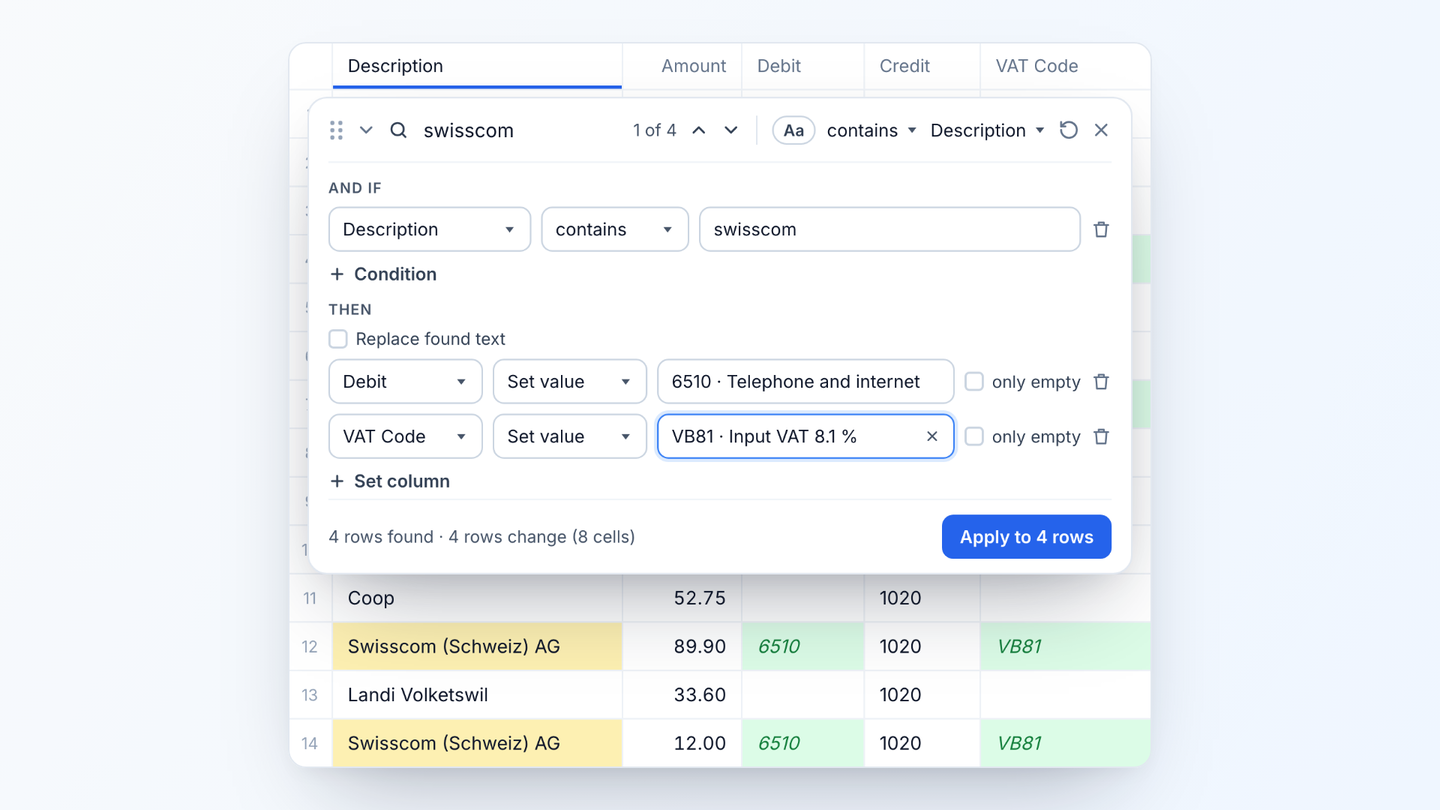The height and width of the screenshot is (810, 1440).
Task: Click the 6510 debit preview in row 14
Action: tap(803, 743)
